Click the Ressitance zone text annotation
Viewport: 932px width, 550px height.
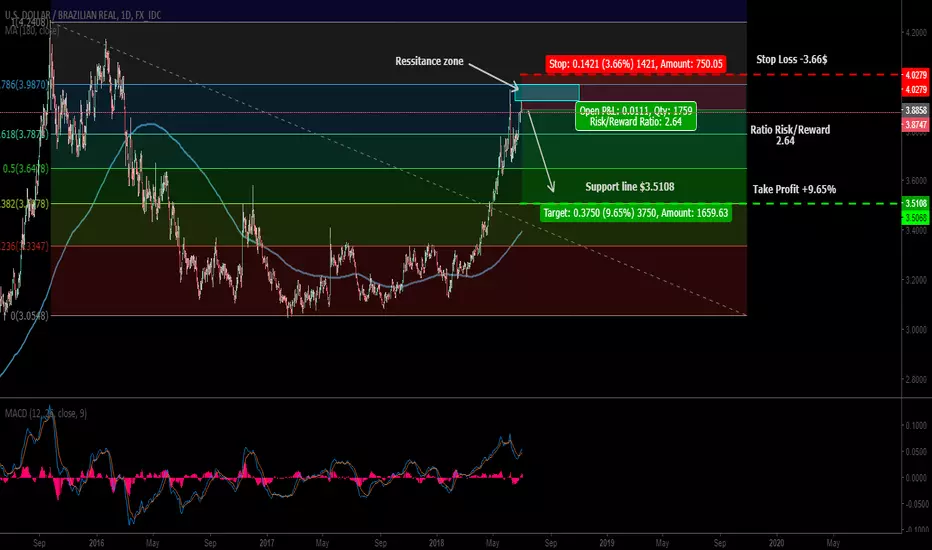[x=429, y=61]
